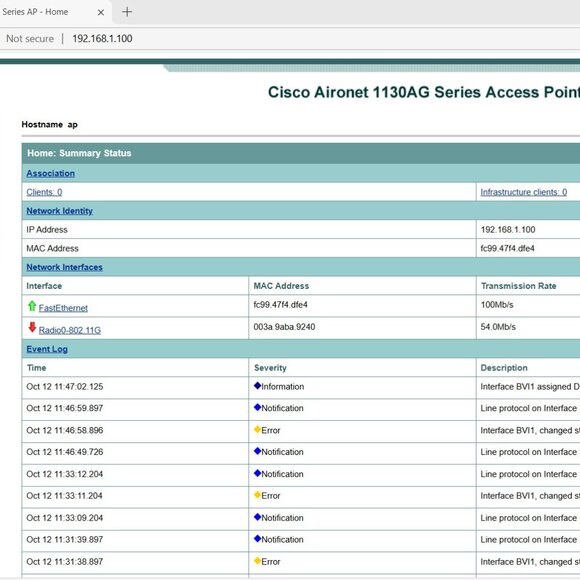Click the MAC Address column header in Network Interfaces
Screen dimensions: 580x580
pos(281,286)
